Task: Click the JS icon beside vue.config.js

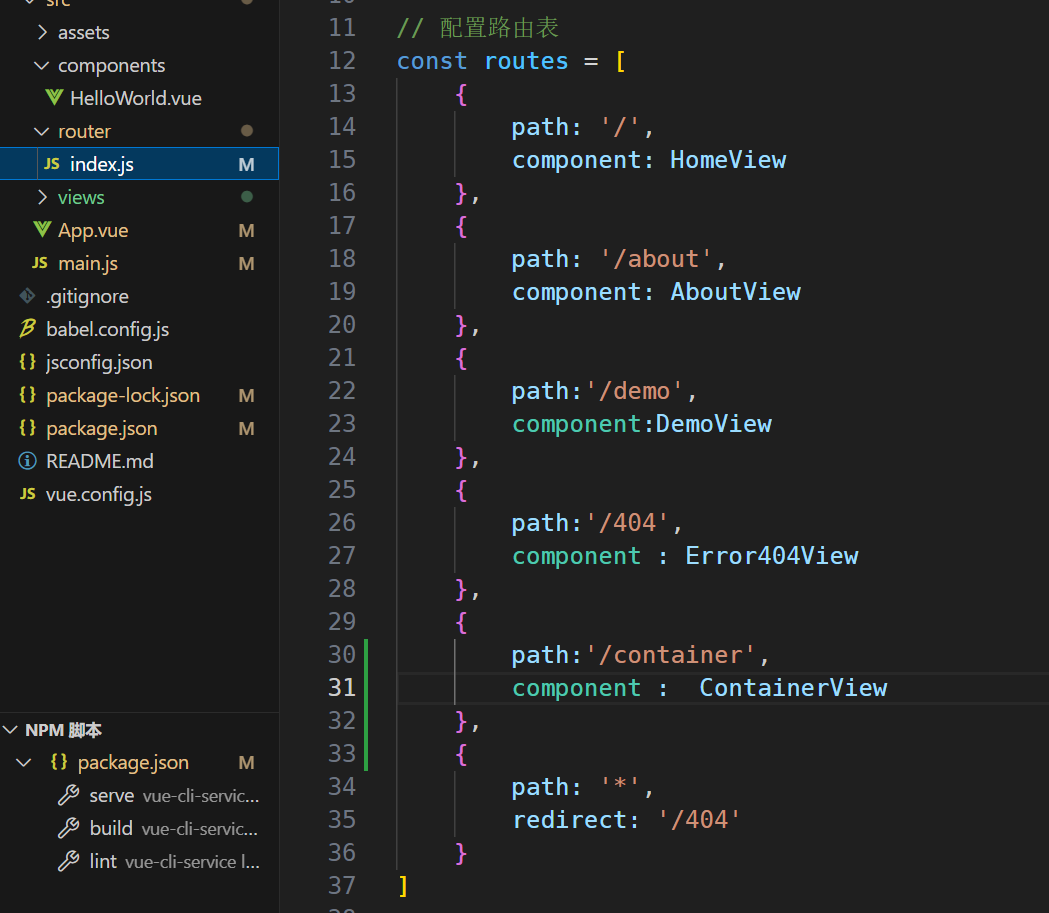Action: [x=27, y=494]
